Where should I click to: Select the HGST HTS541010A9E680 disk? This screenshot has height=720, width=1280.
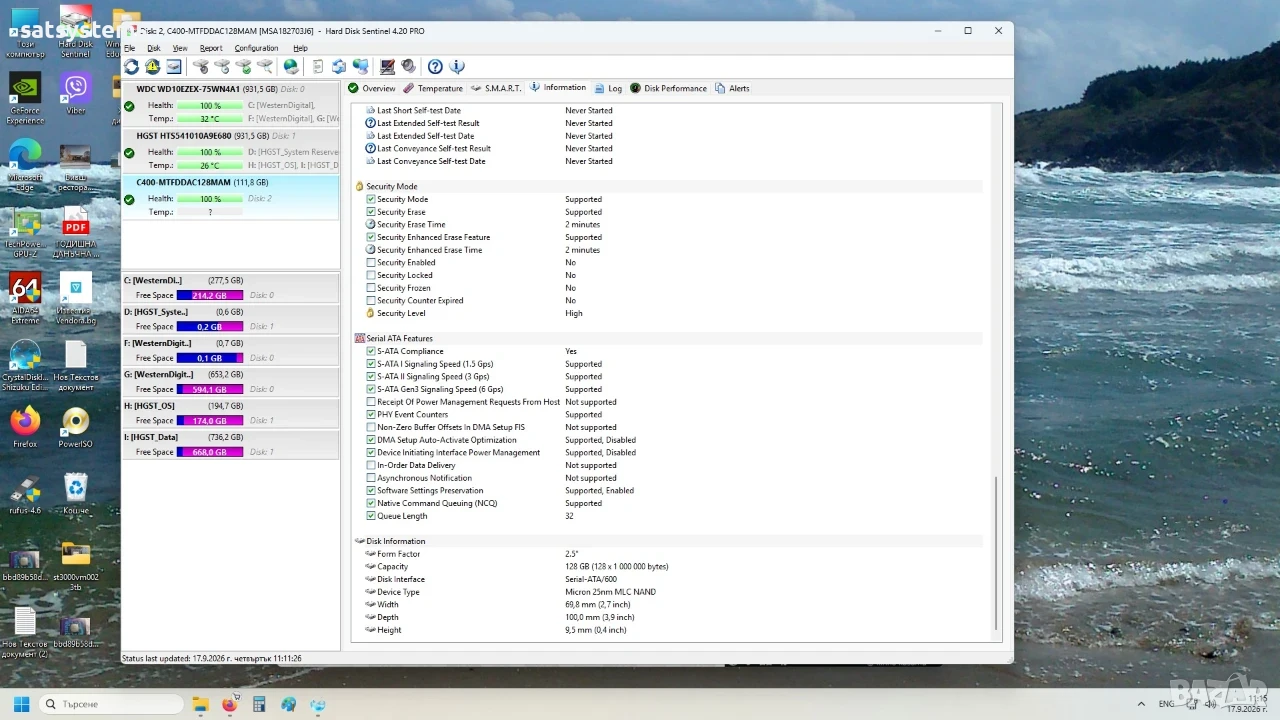[x=230, y=150]
